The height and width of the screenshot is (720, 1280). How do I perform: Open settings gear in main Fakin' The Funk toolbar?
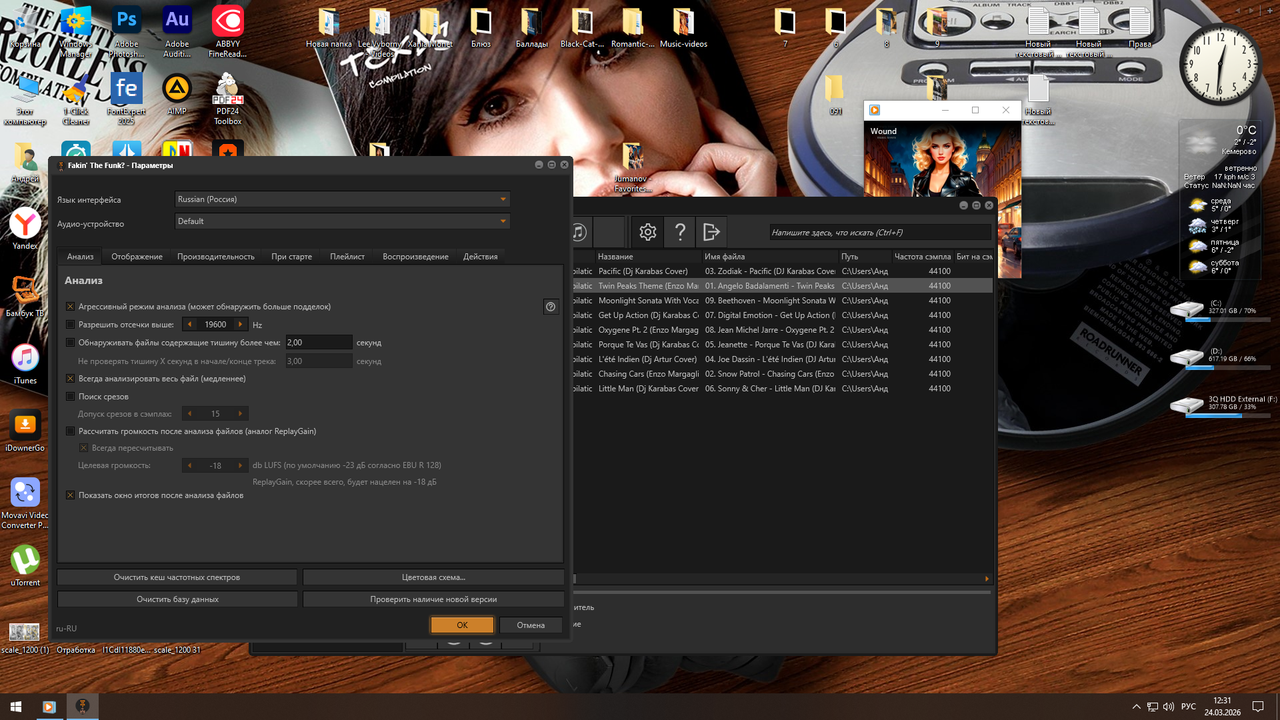coord(648,232)
